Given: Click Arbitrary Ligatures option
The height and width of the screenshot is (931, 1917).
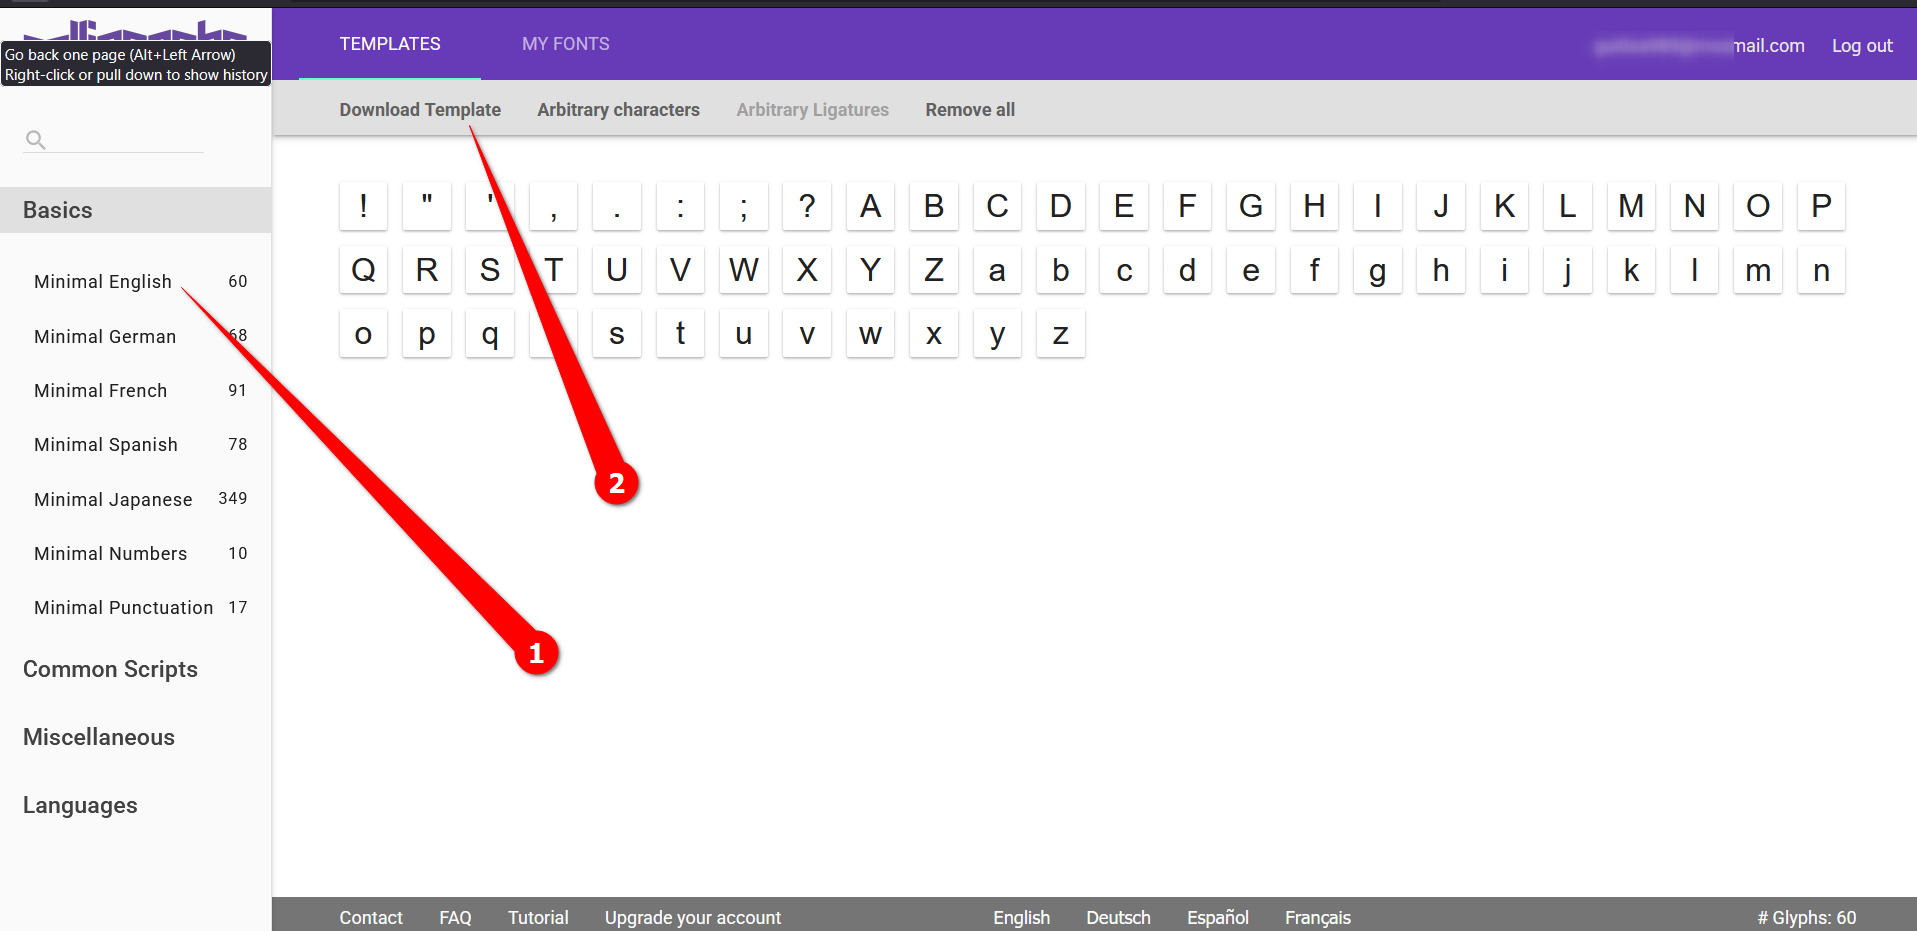Looking at the screenshot, I should (812, 110).
